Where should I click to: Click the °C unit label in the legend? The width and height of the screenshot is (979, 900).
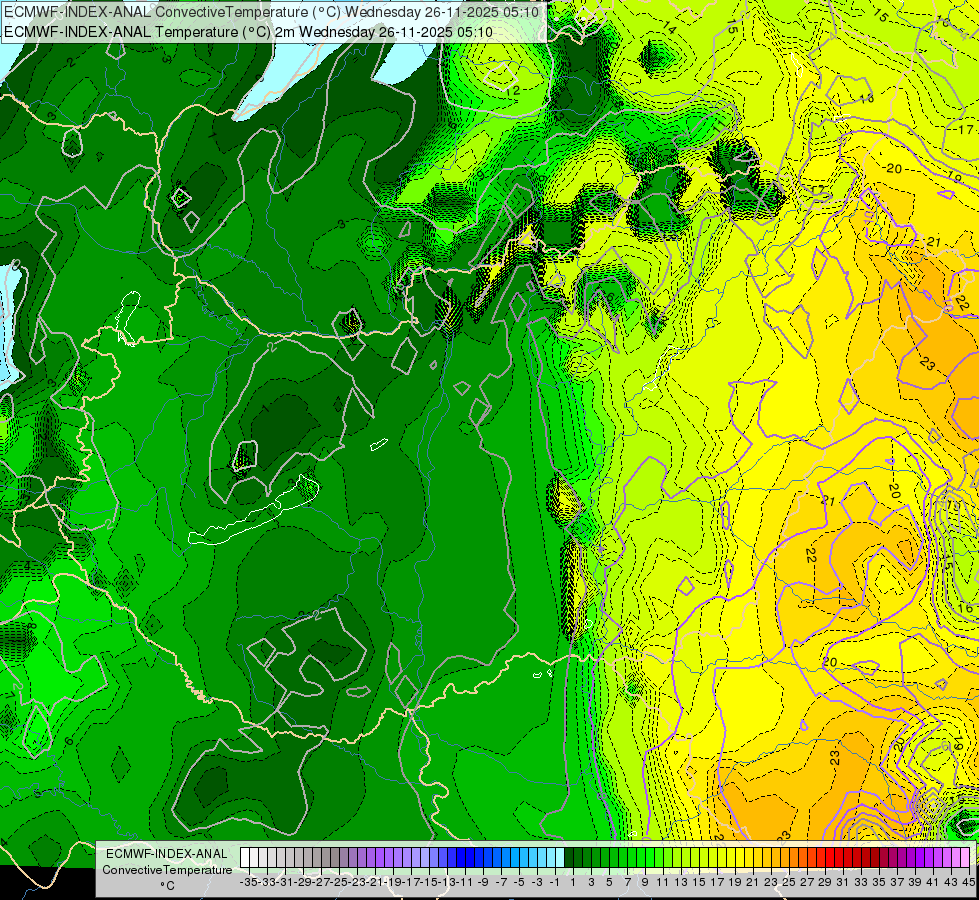(167, 886)
